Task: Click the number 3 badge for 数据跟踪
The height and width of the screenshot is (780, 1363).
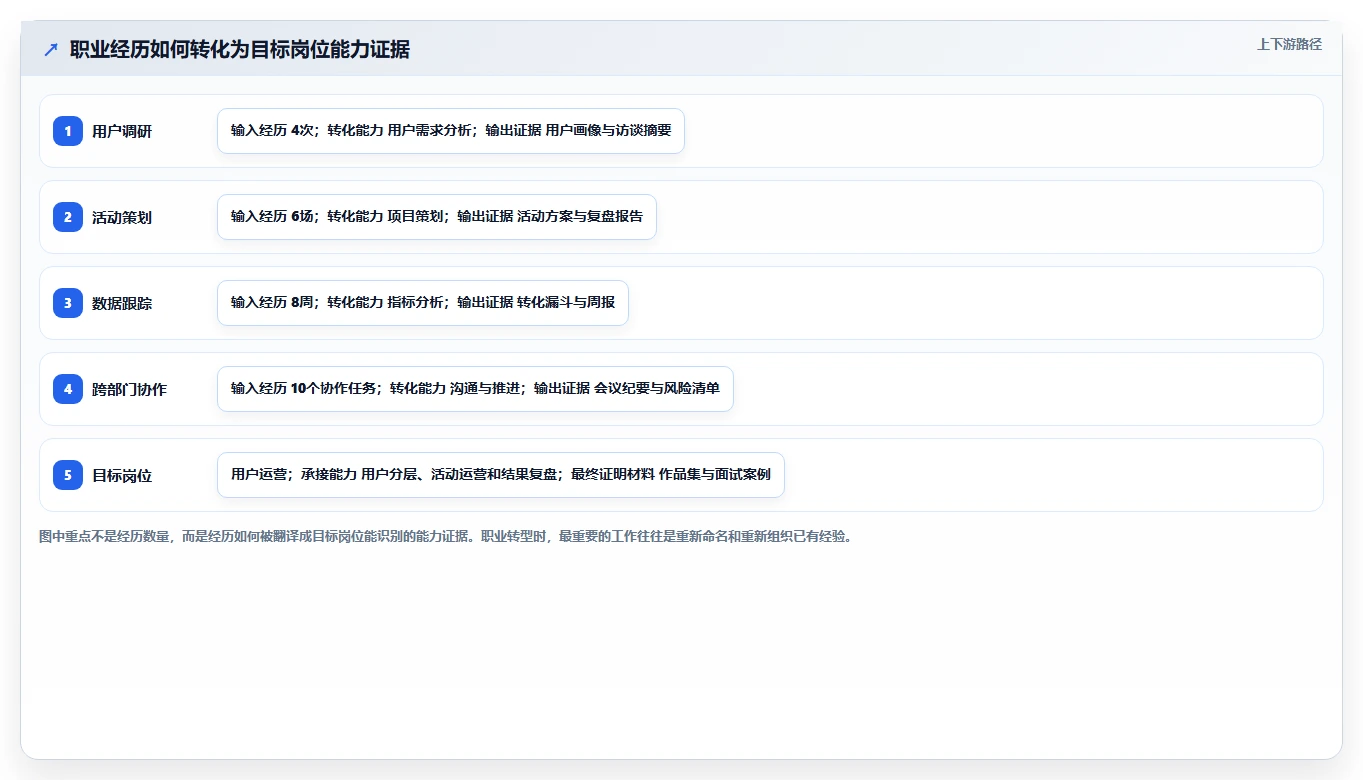Action: pos(68,303)
